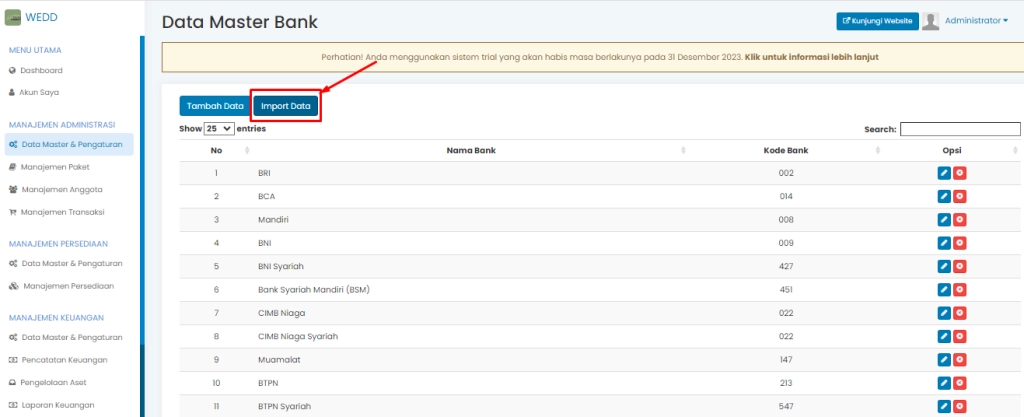
Task: Click the edit icon for BRI row
Action: [944, 173]
